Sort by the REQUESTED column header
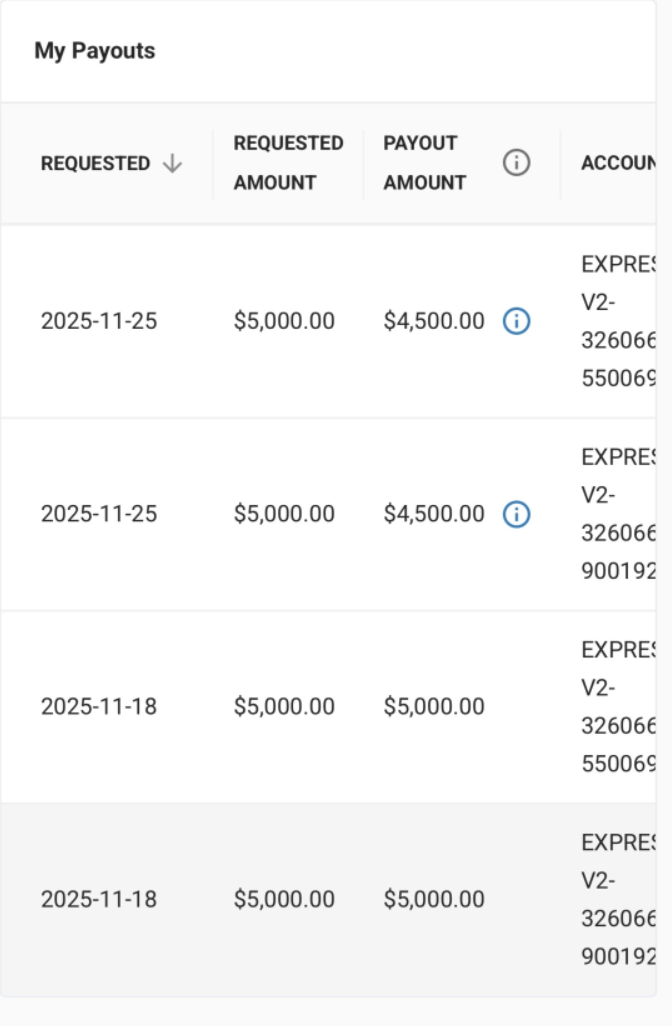Image resolution: width=672 pixels, height=1026 pixels. (96, 164)
